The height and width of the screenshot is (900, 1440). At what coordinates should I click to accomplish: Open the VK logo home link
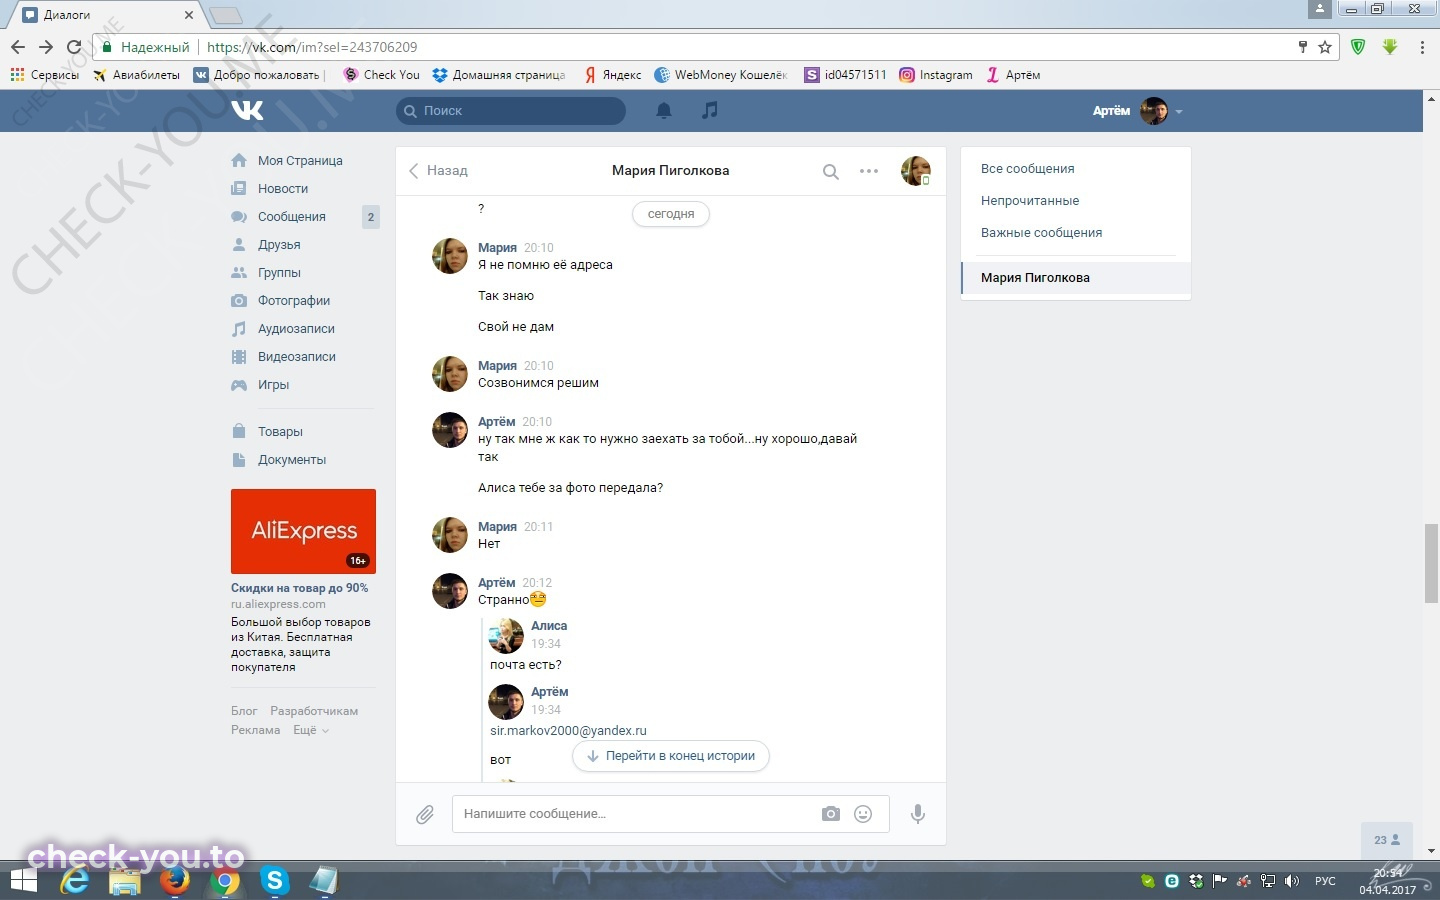247,110
